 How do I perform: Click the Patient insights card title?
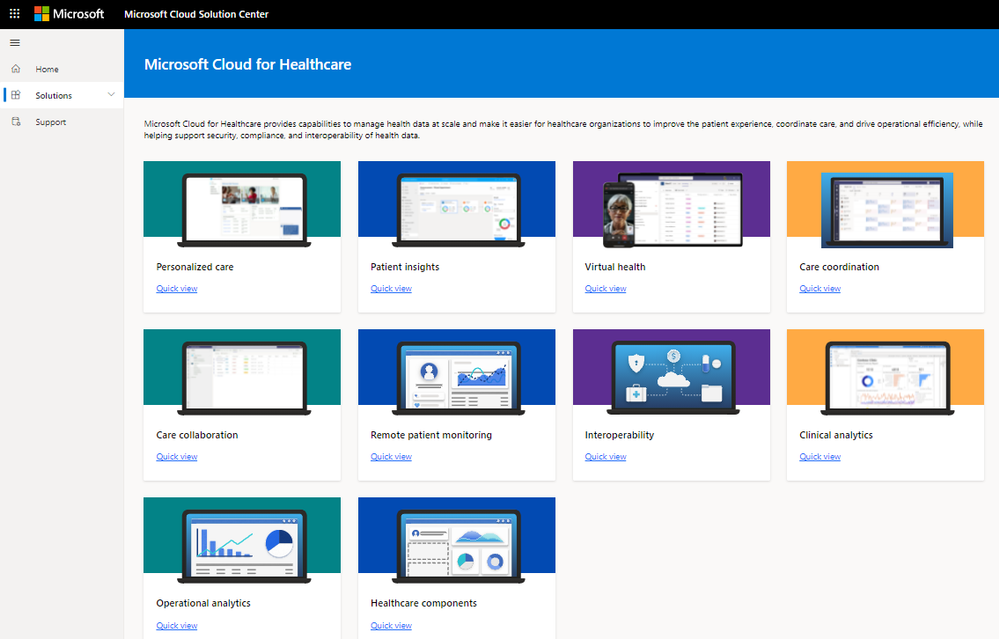pyautogui.click(x=405, y=267)
